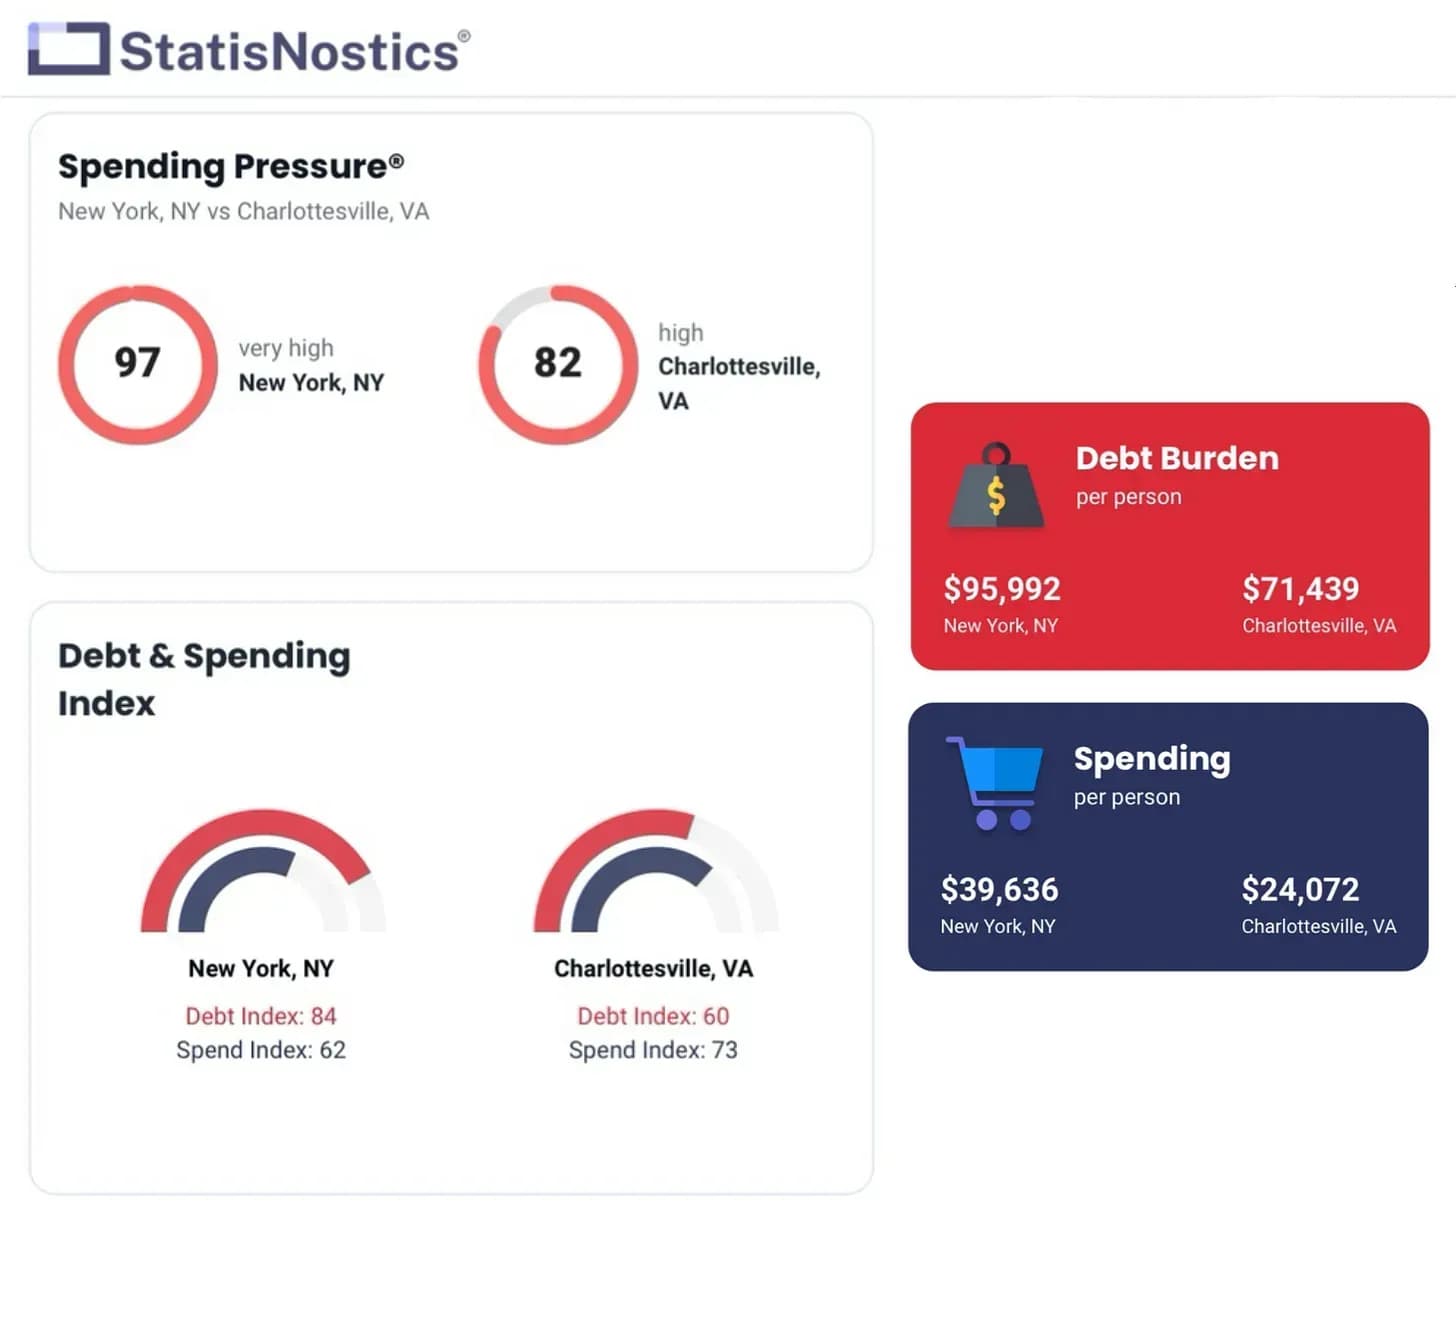
Task: Click the New York, NY vs Charlottesville subtitle
Action: [x=243, y=211]
